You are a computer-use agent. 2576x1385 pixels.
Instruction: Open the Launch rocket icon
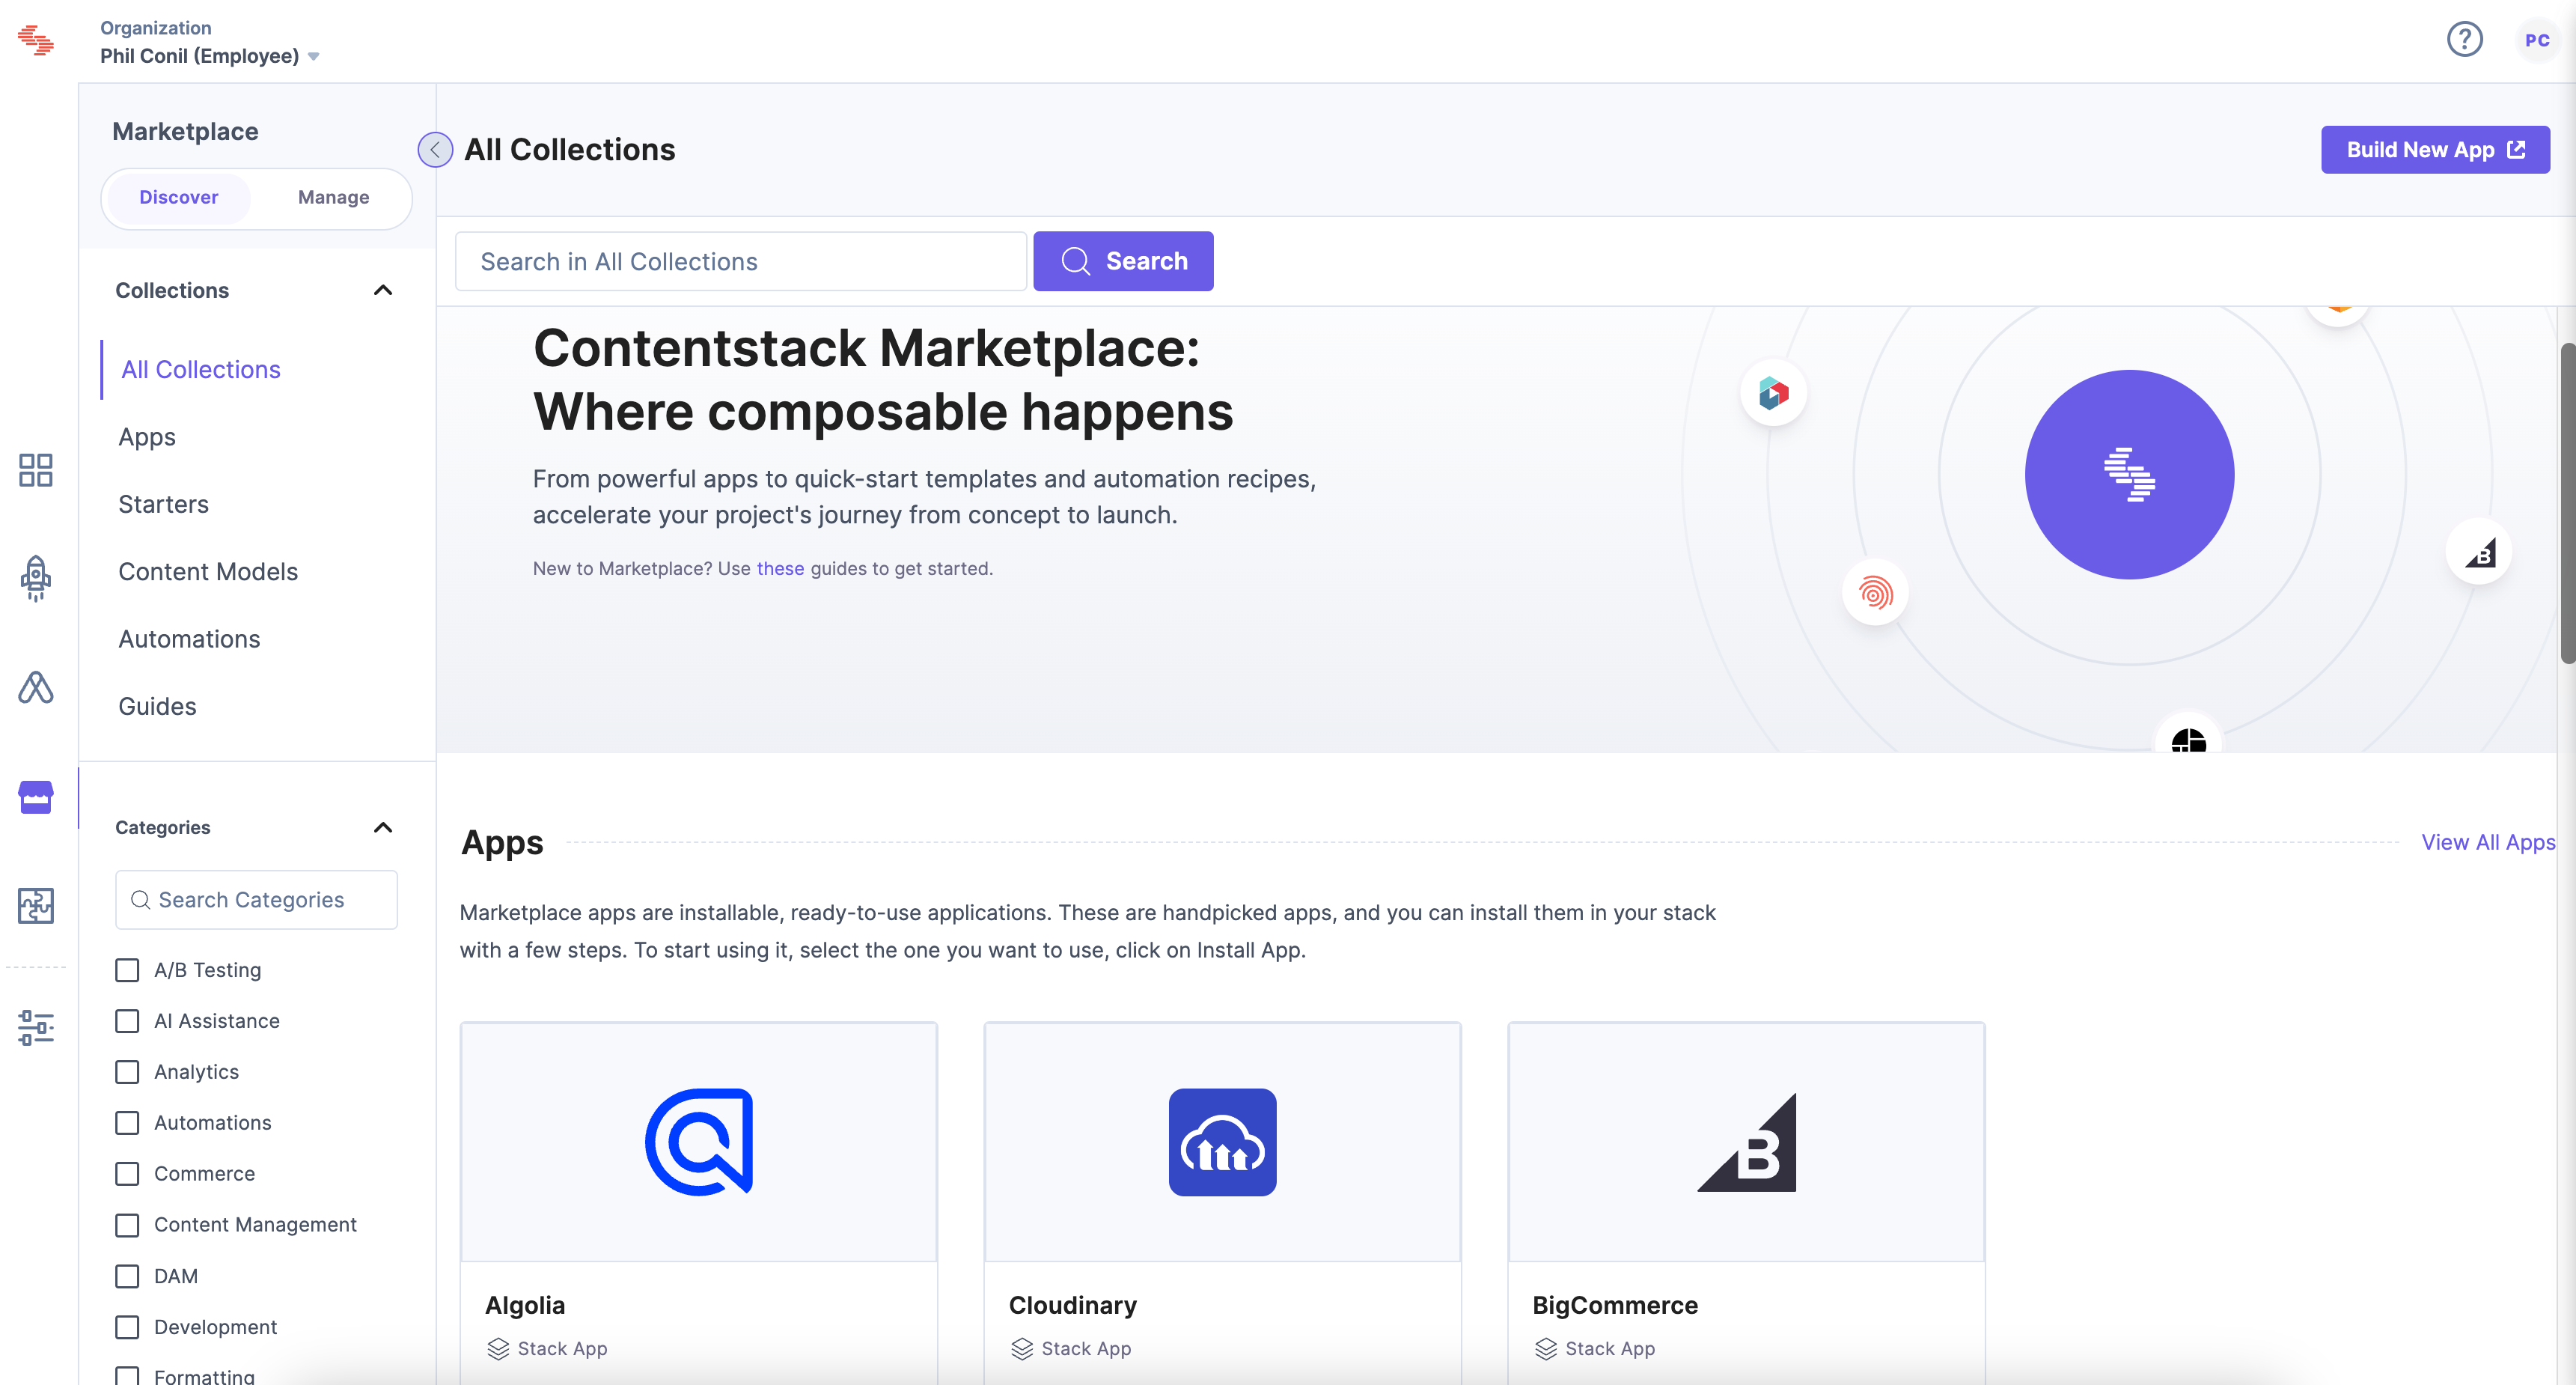[36, 579]
